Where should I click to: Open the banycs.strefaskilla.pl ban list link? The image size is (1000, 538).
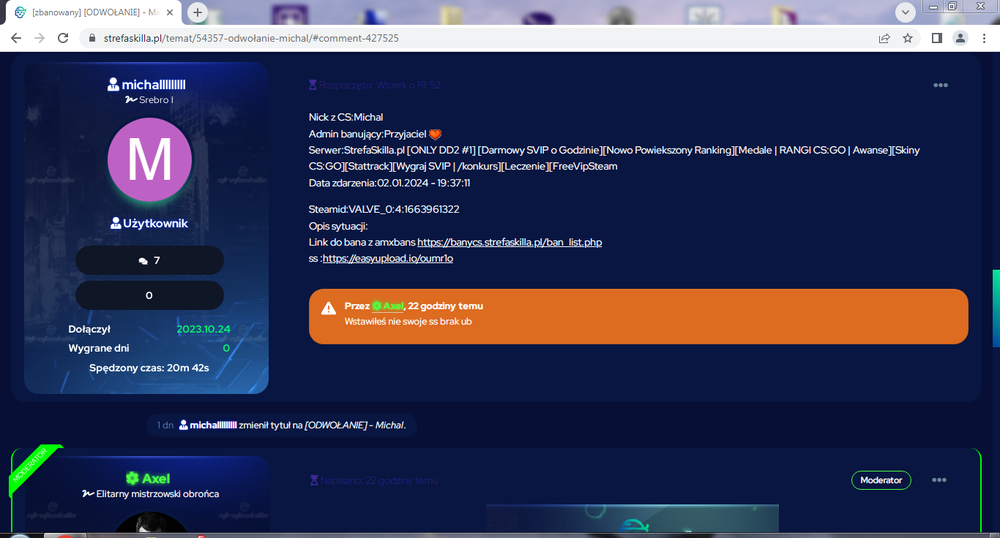[510, 242]
